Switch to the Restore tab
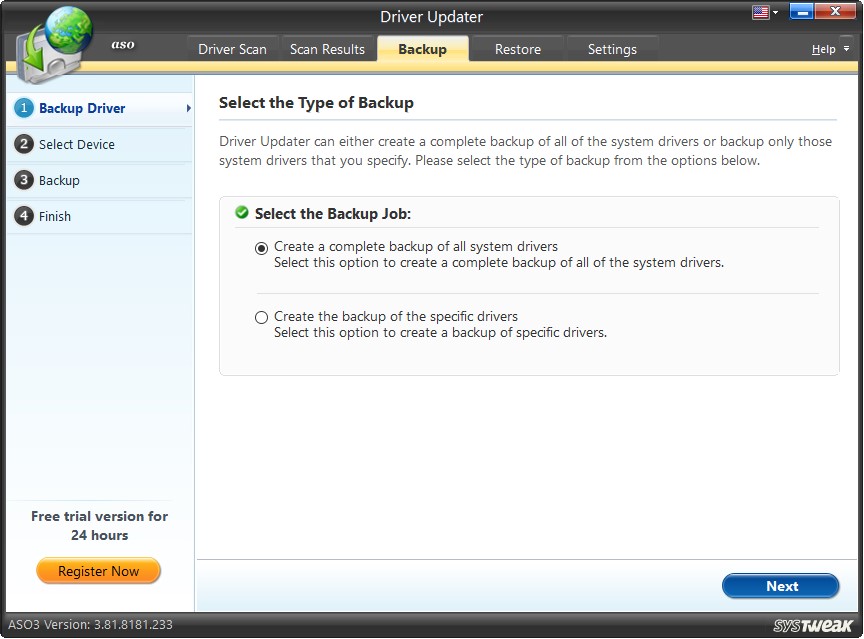The height and width of the screenshot is (639, 864). pos(517,48)
